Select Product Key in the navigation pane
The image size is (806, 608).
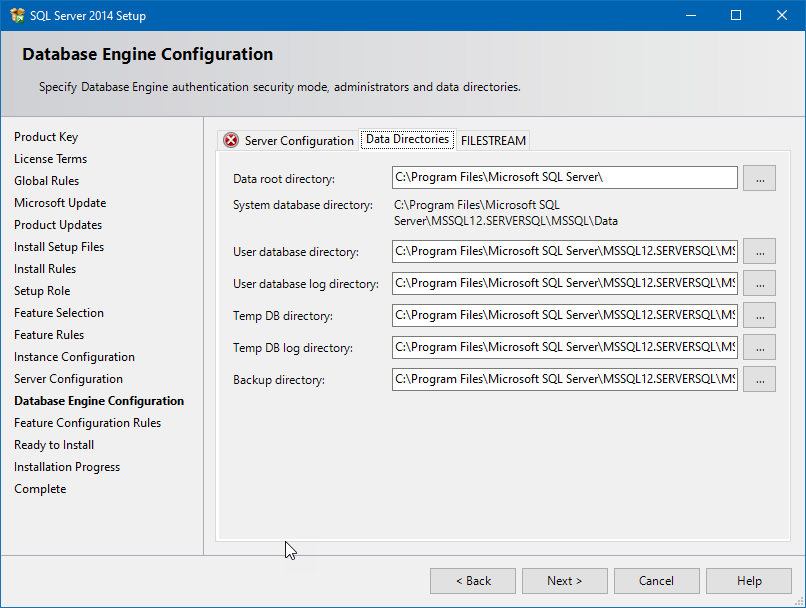coord(46,136)
